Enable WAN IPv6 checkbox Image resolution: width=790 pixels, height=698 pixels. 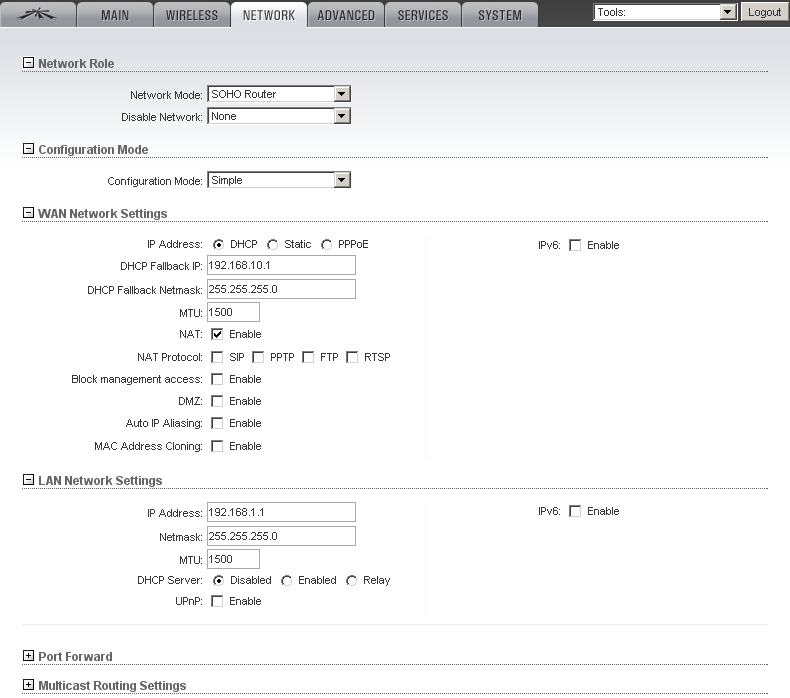(575, 245)
